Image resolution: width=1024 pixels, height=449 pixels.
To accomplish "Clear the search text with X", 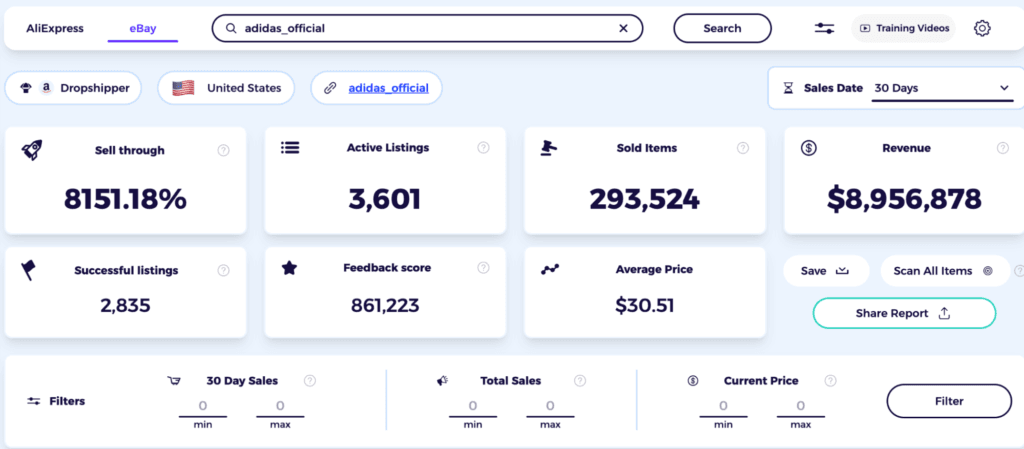I will point(623,29).
